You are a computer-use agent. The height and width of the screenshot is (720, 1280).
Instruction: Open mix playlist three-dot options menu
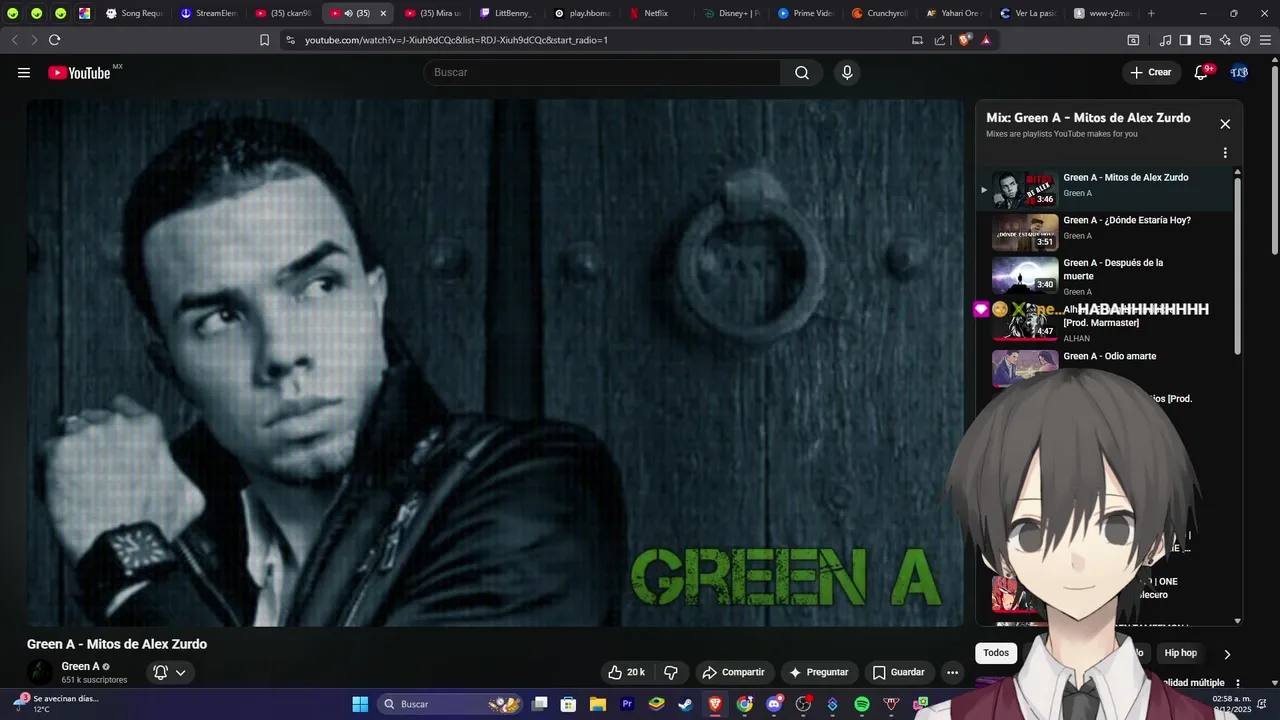point(1225,153)
